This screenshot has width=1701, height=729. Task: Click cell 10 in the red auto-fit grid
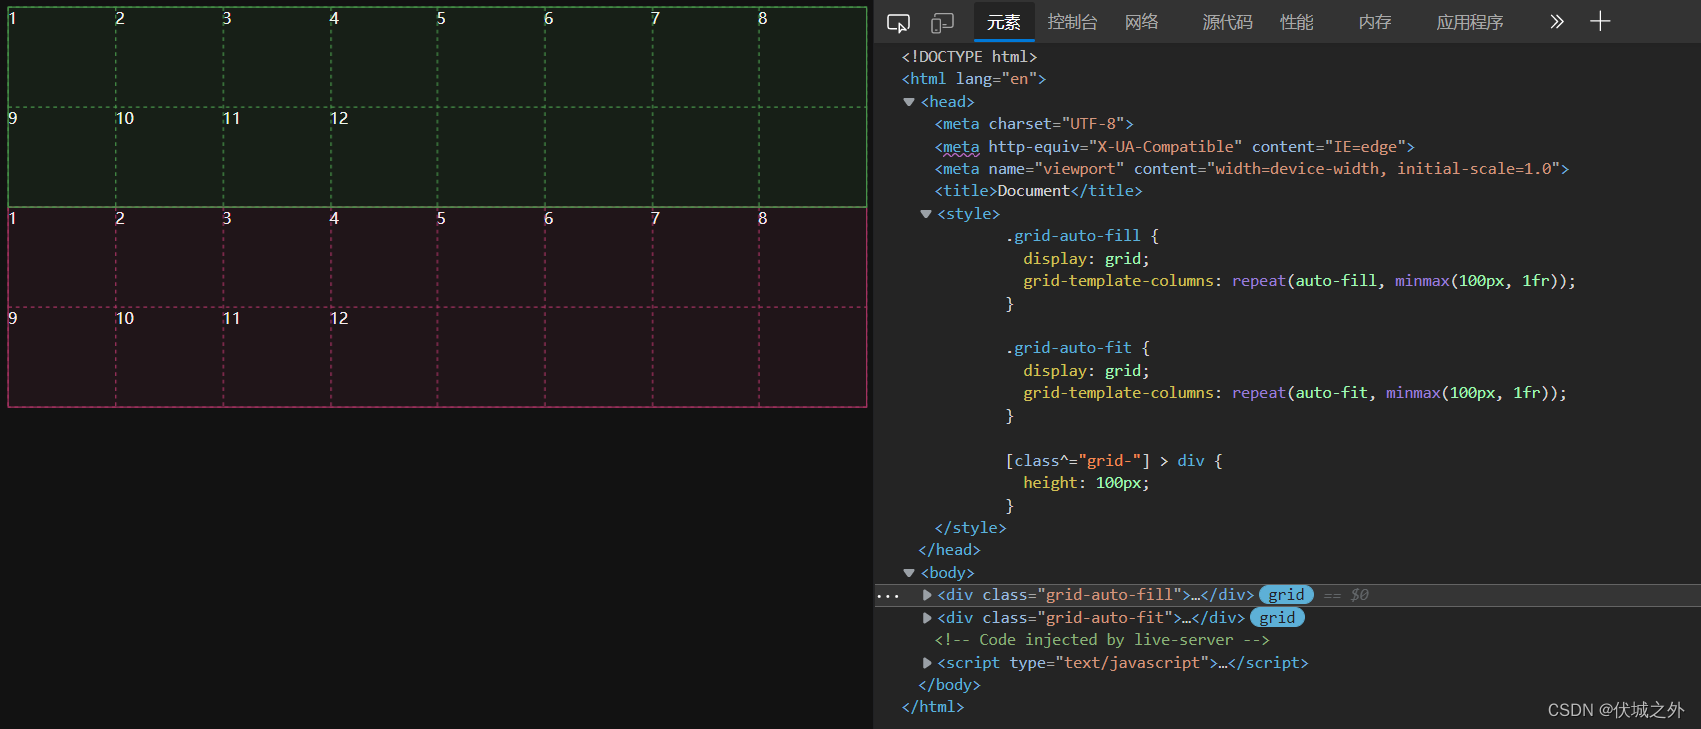(x=169, y=357)
